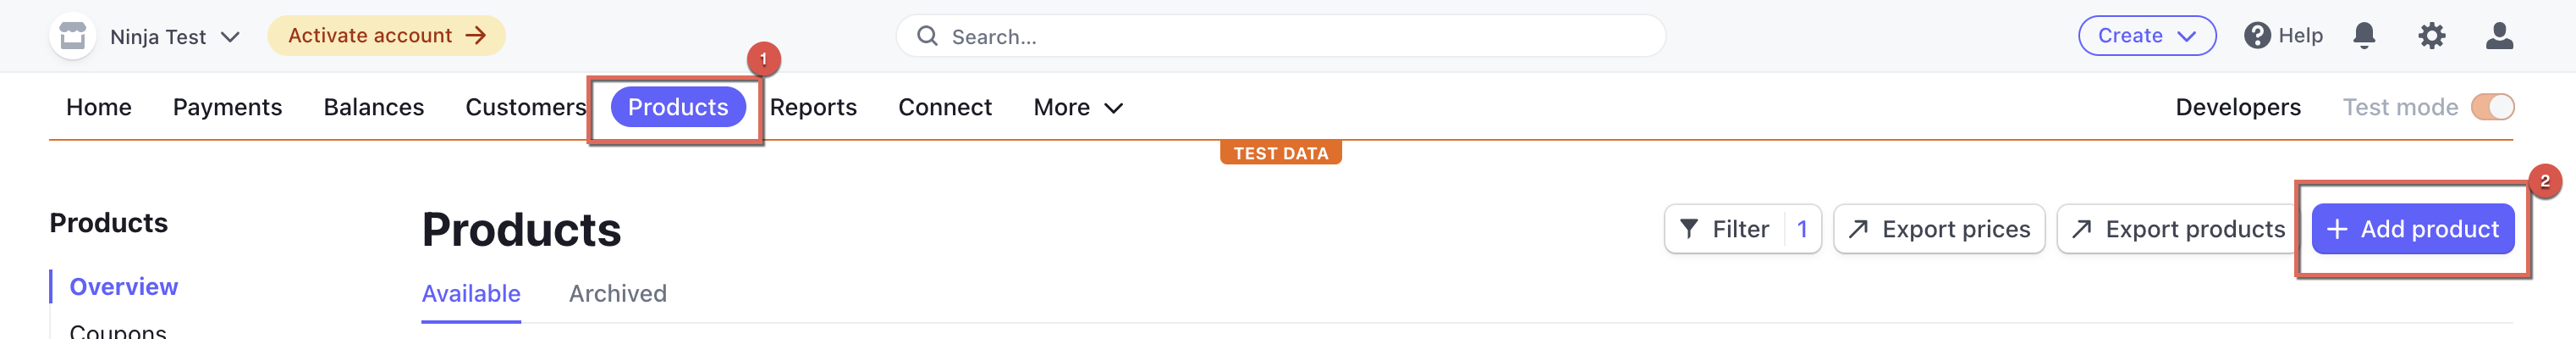Viewport: 2576px width, 339px height.
Task: Open the notifications bell
Action: (2363, 36)
